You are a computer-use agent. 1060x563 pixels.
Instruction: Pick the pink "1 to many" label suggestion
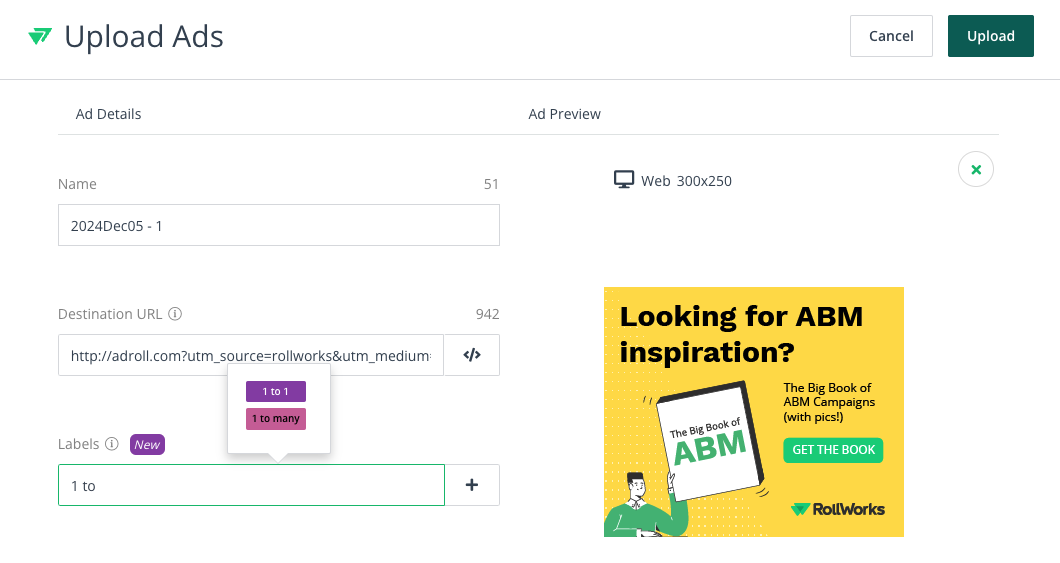pyautogui.click(x=276, y=419)
